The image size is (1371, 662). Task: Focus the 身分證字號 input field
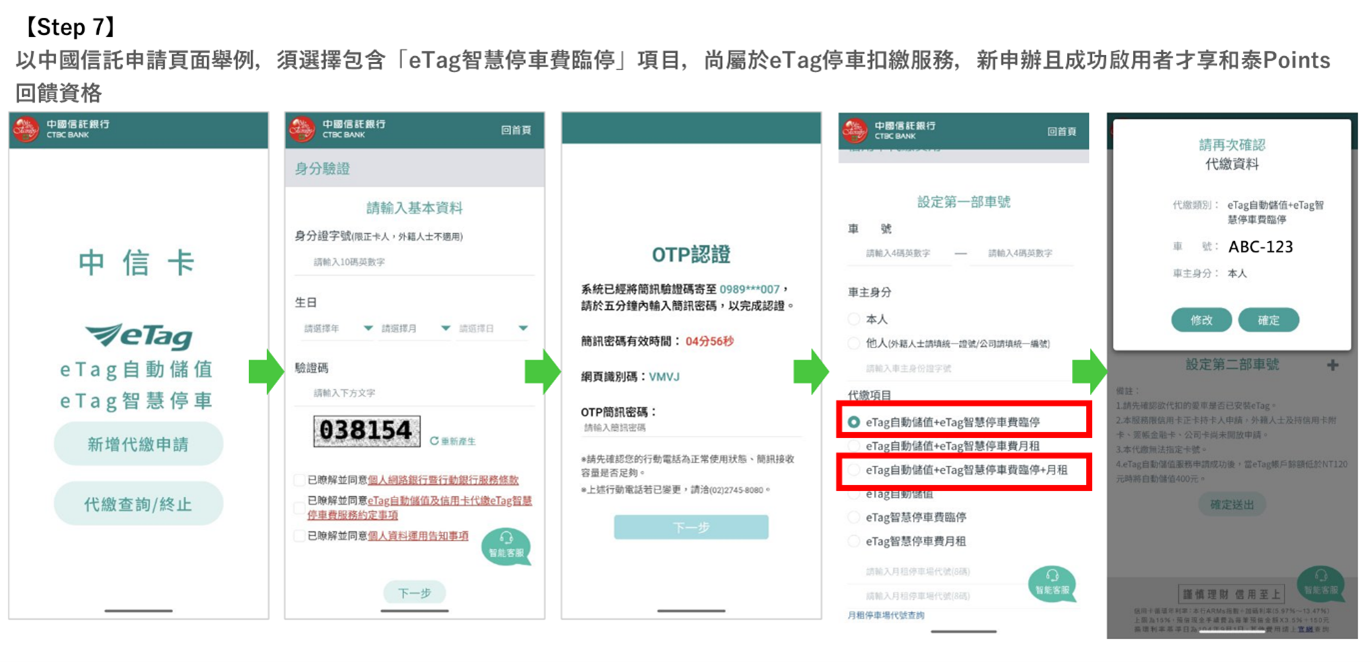coord(414,262)
